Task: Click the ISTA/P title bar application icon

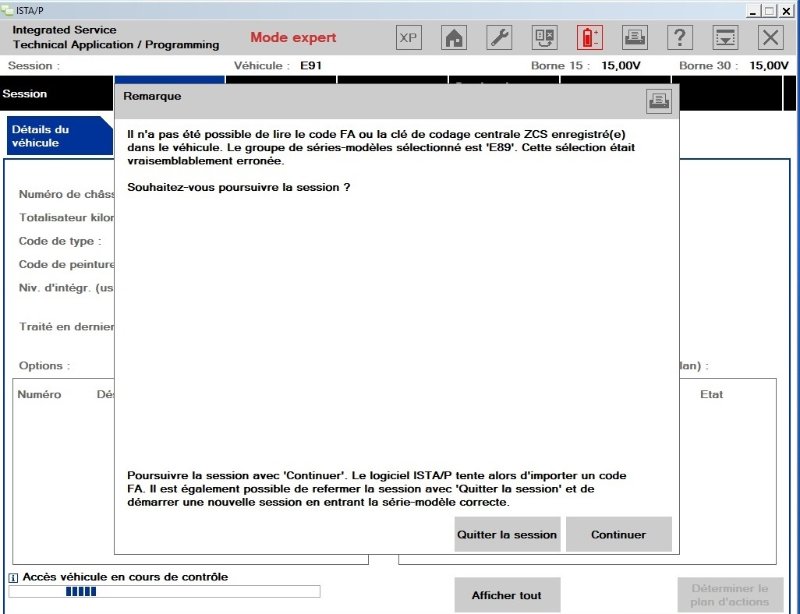Action: pyautogui.click(x=7, y=10)
